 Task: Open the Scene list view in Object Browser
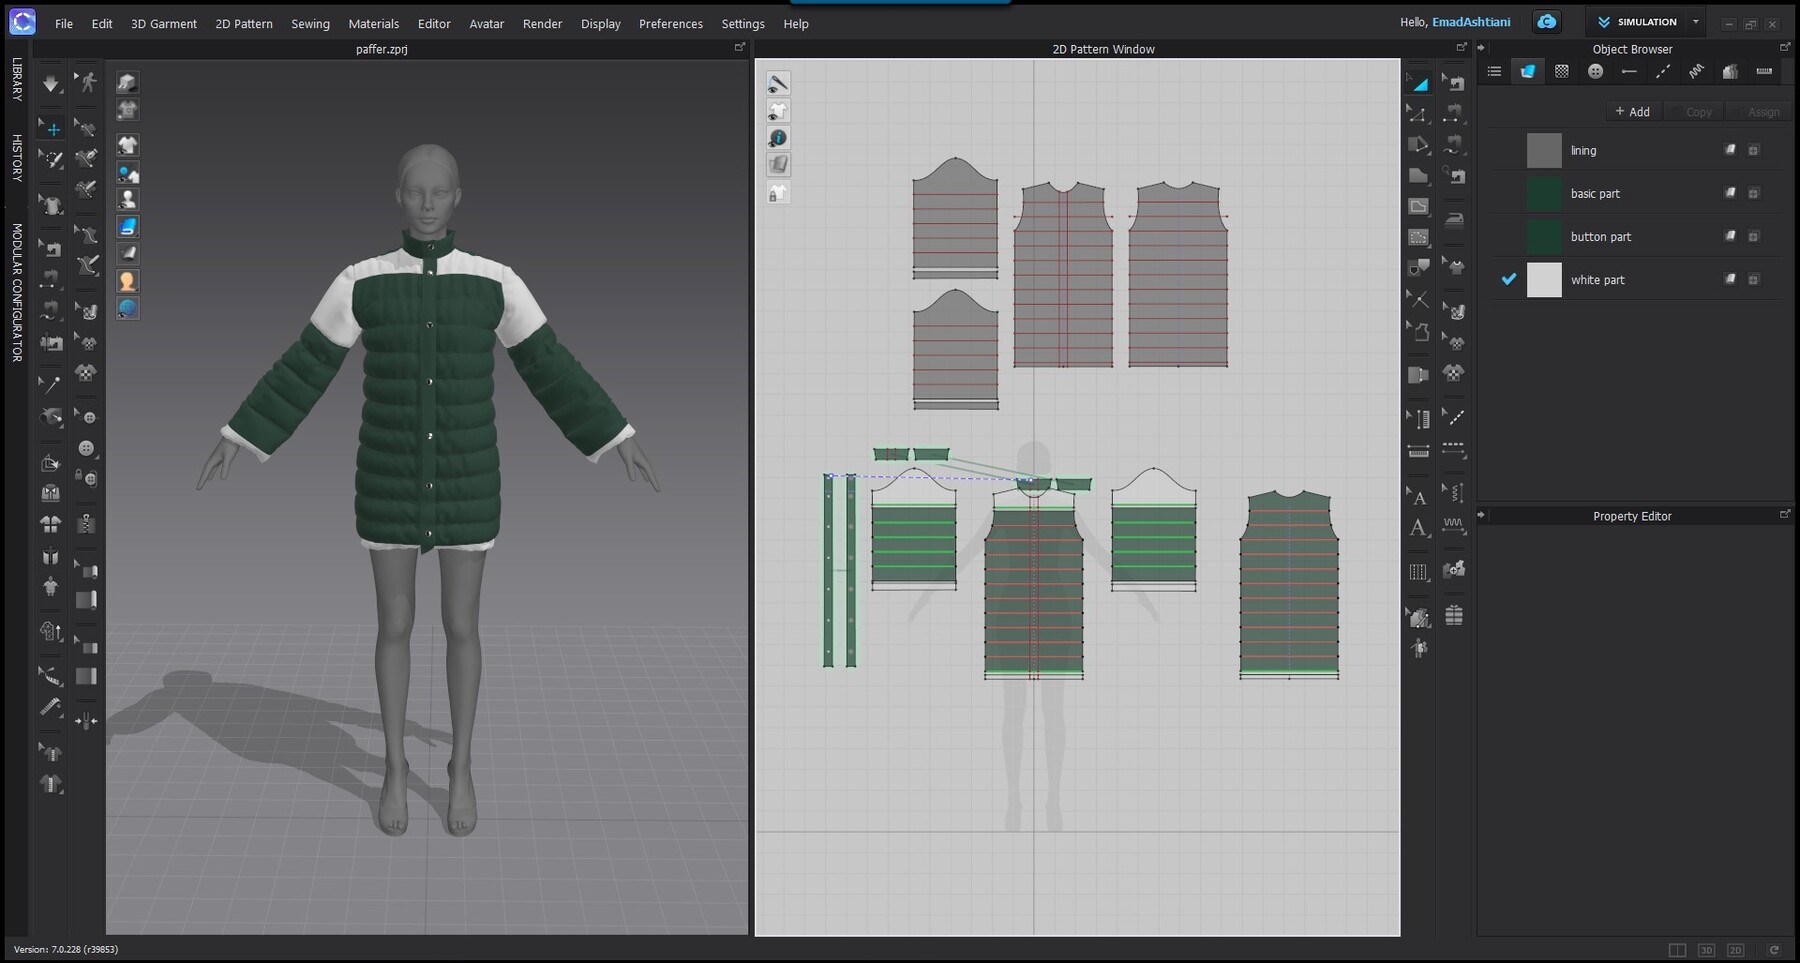tap(1494, 71)
